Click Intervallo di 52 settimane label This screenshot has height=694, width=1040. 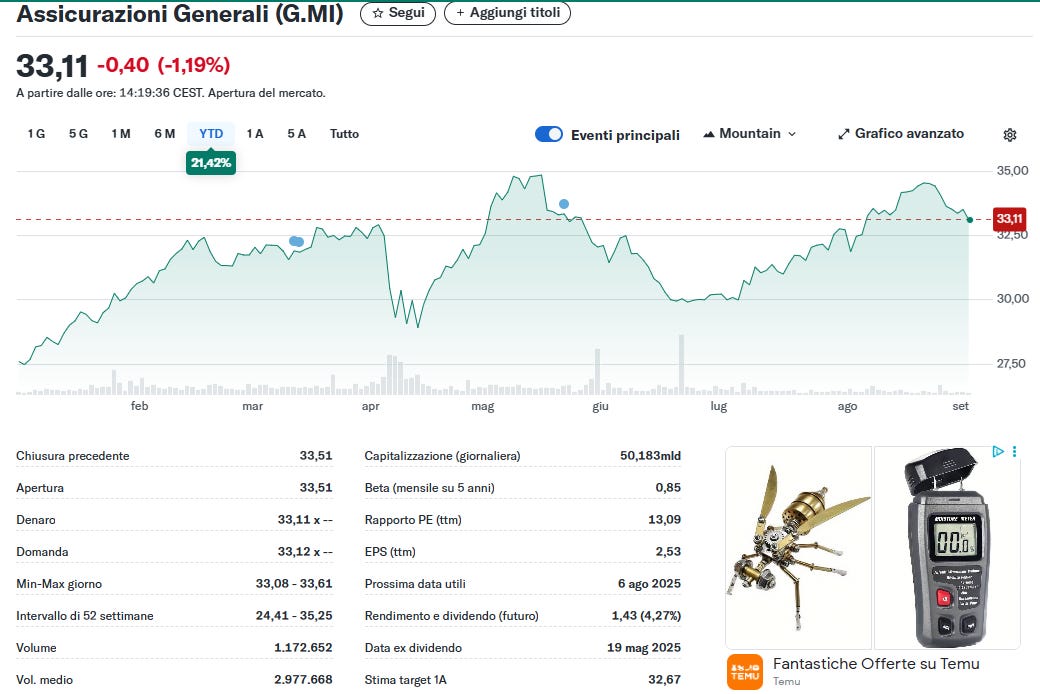pyautogui.click(x=85, y=616)
